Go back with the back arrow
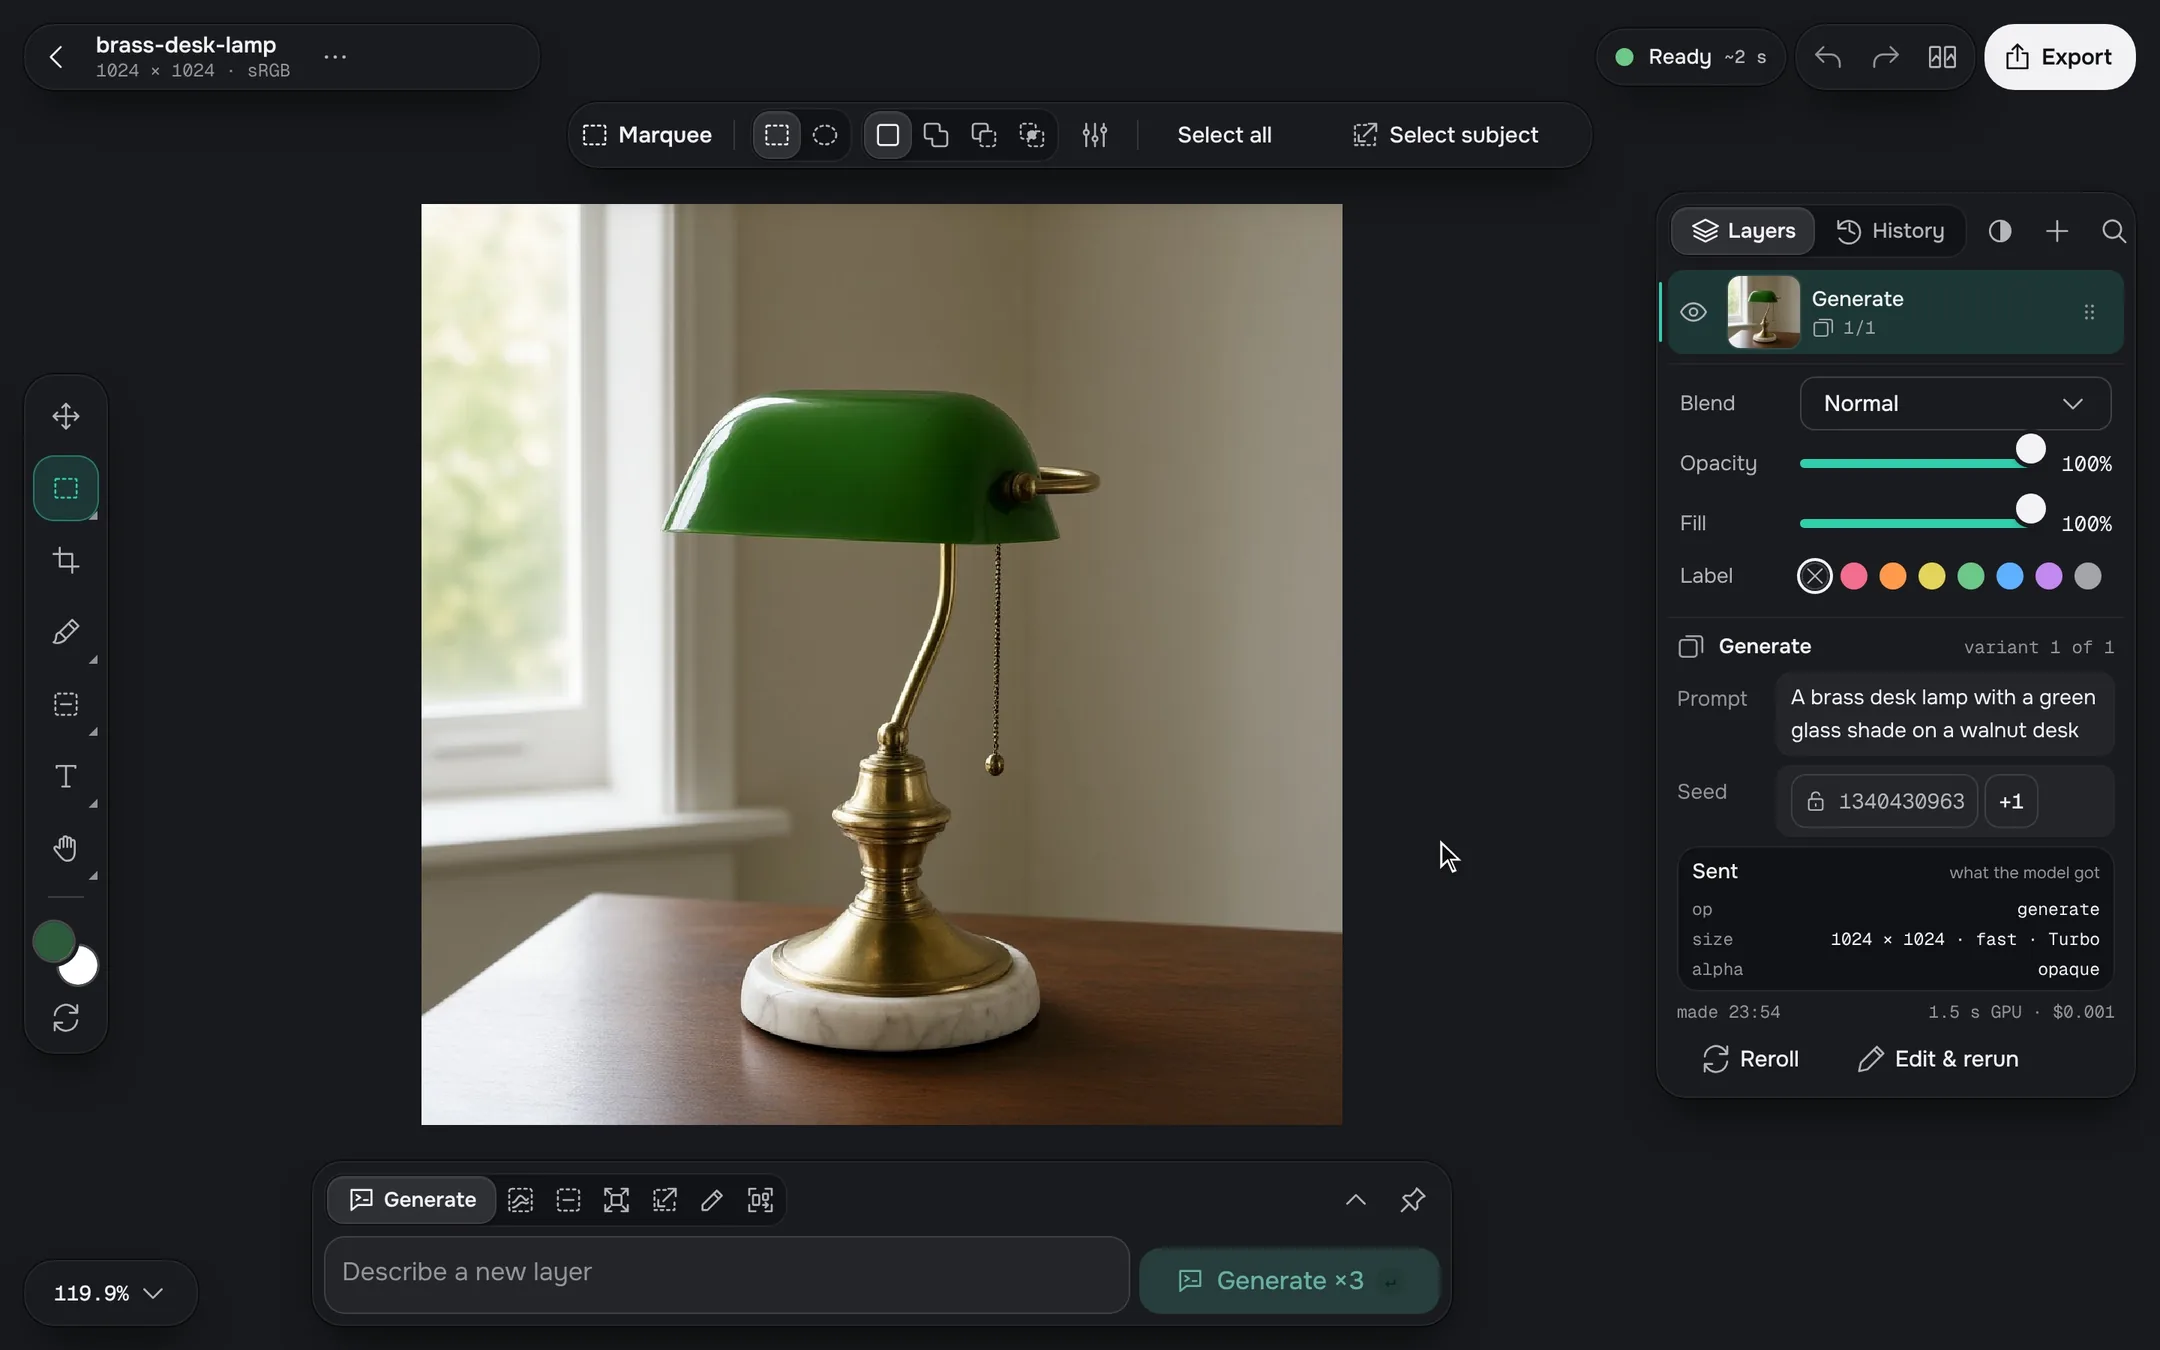This screenshot has height=1350, width=2160. click(x=56, y=57)
